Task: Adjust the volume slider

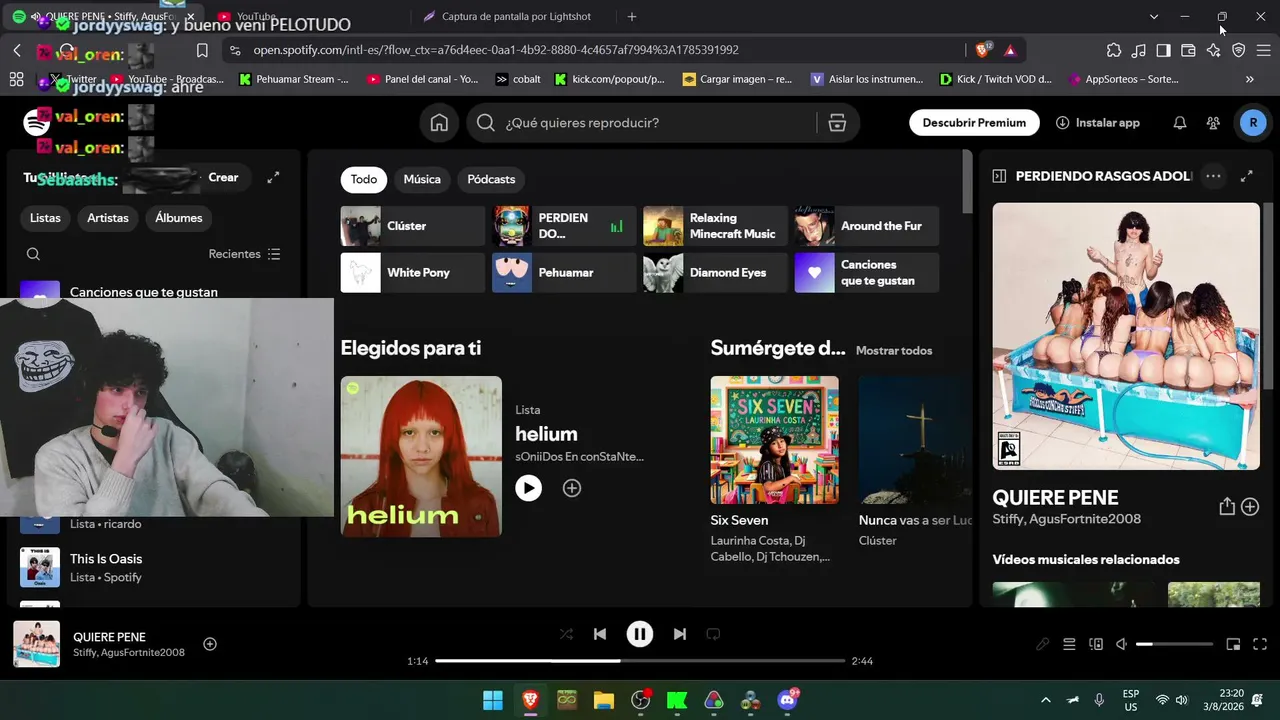Action: 1172,645
